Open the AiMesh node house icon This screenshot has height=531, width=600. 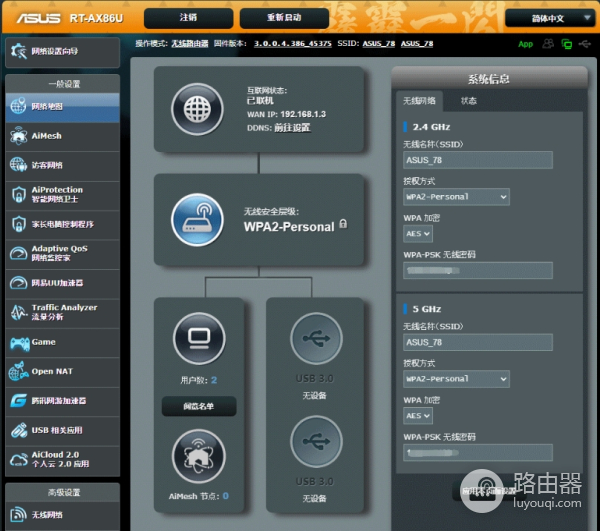198,456
